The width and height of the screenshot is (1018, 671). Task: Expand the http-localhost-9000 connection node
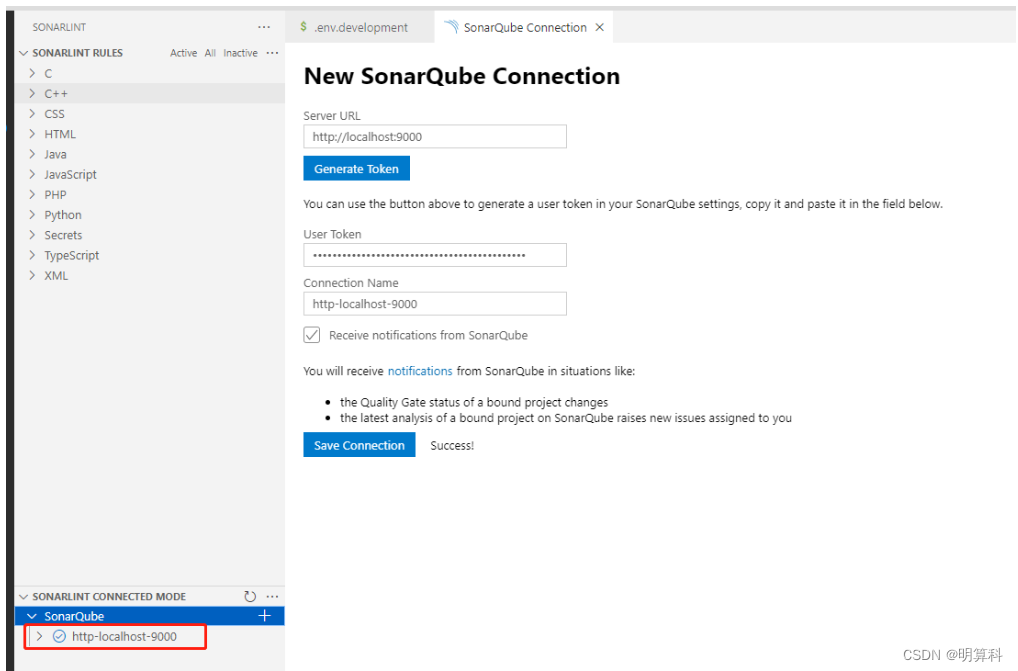click(x=40, y=636)
